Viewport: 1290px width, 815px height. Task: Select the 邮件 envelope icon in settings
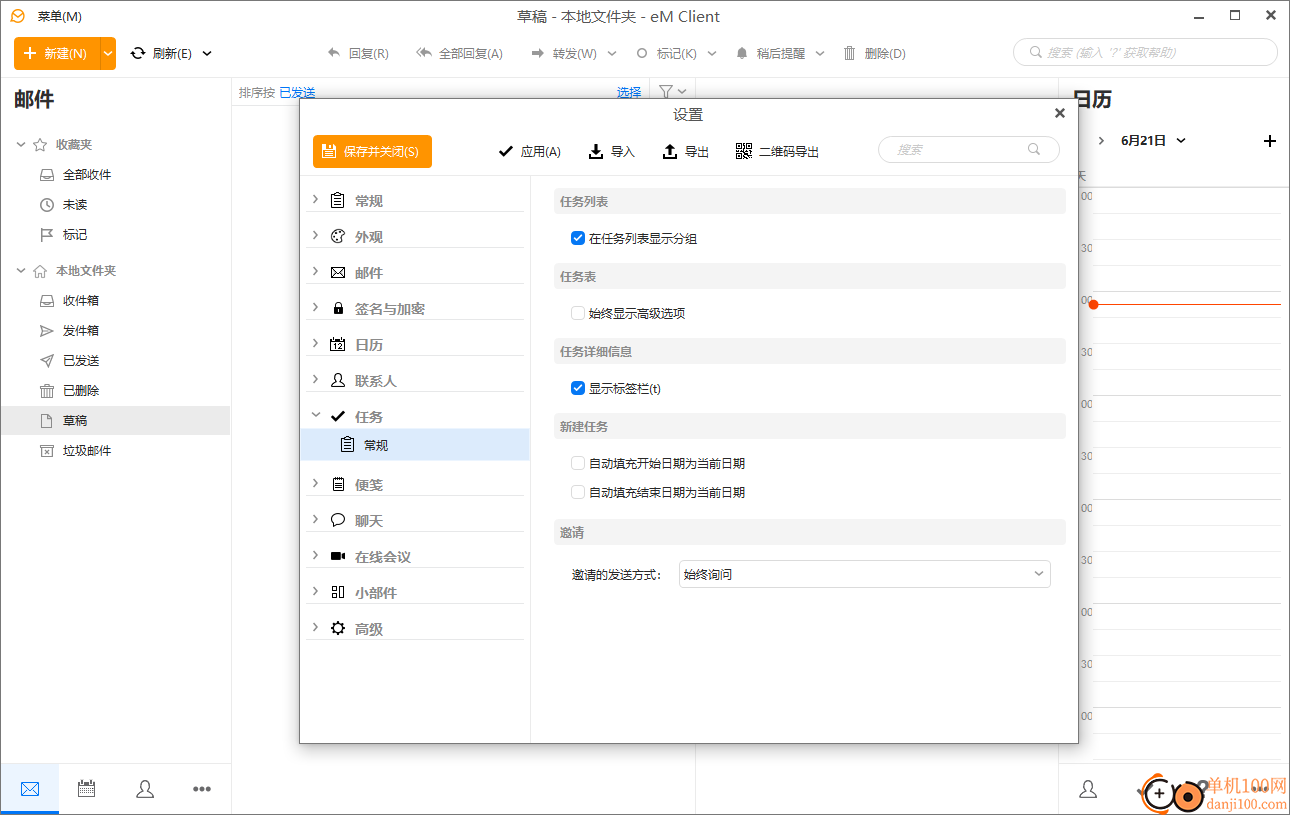(x=338, y=272)
